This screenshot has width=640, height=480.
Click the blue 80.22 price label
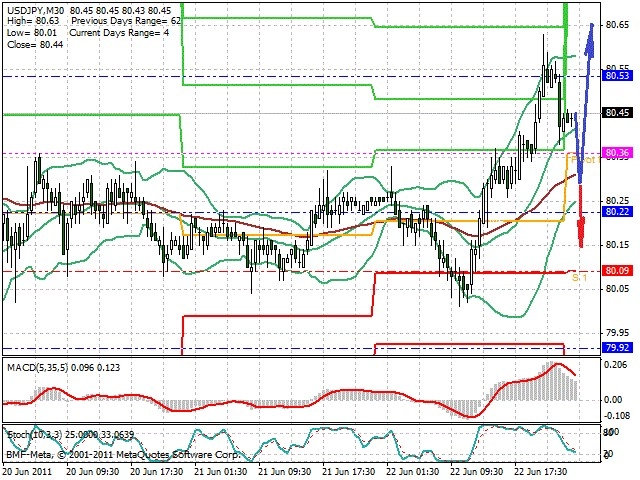point(617,211)
